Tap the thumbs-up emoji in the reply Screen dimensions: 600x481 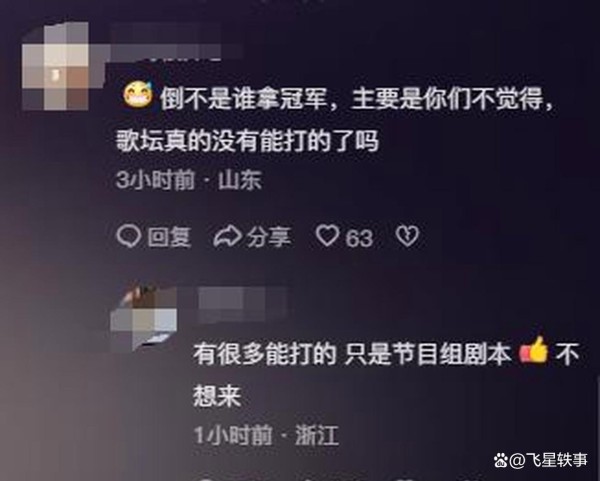click(x=534, y=351)
